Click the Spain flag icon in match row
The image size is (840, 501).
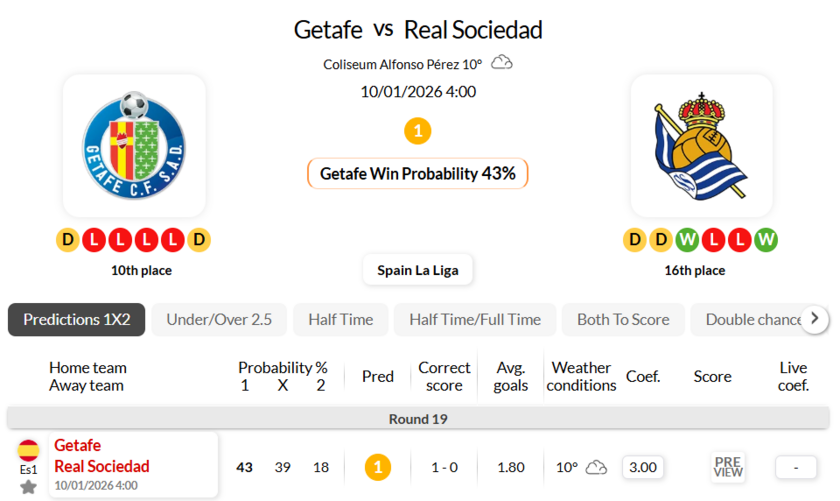coord(28,449)
